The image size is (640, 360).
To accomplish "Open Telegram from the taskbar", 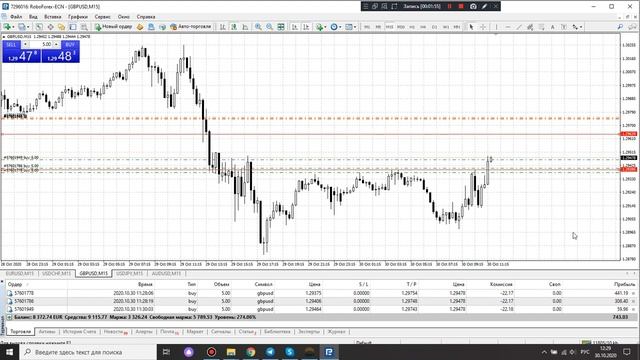I will point(270,352).
